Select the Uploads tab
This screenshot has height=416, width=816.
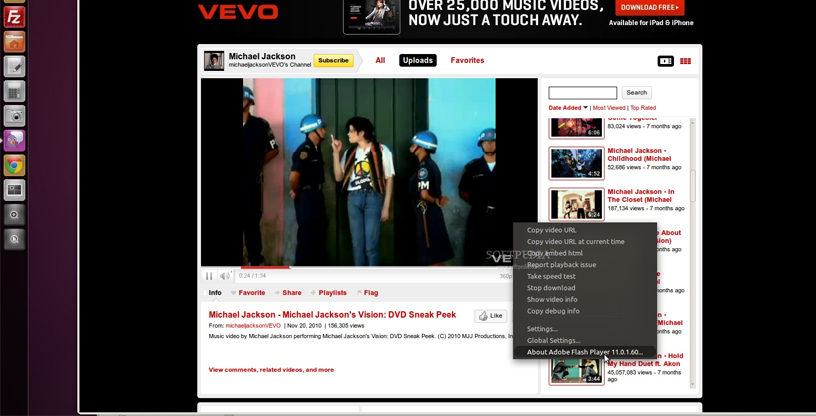418,60
